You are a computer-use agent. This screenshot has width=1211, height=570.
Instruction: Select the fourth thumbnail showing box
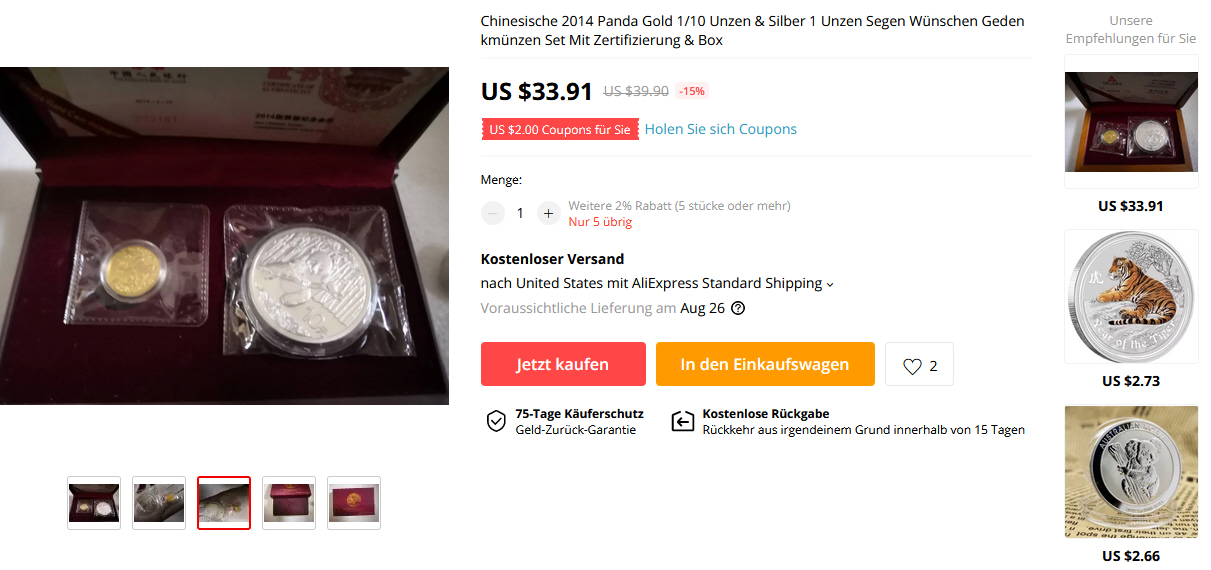(289, 503)
